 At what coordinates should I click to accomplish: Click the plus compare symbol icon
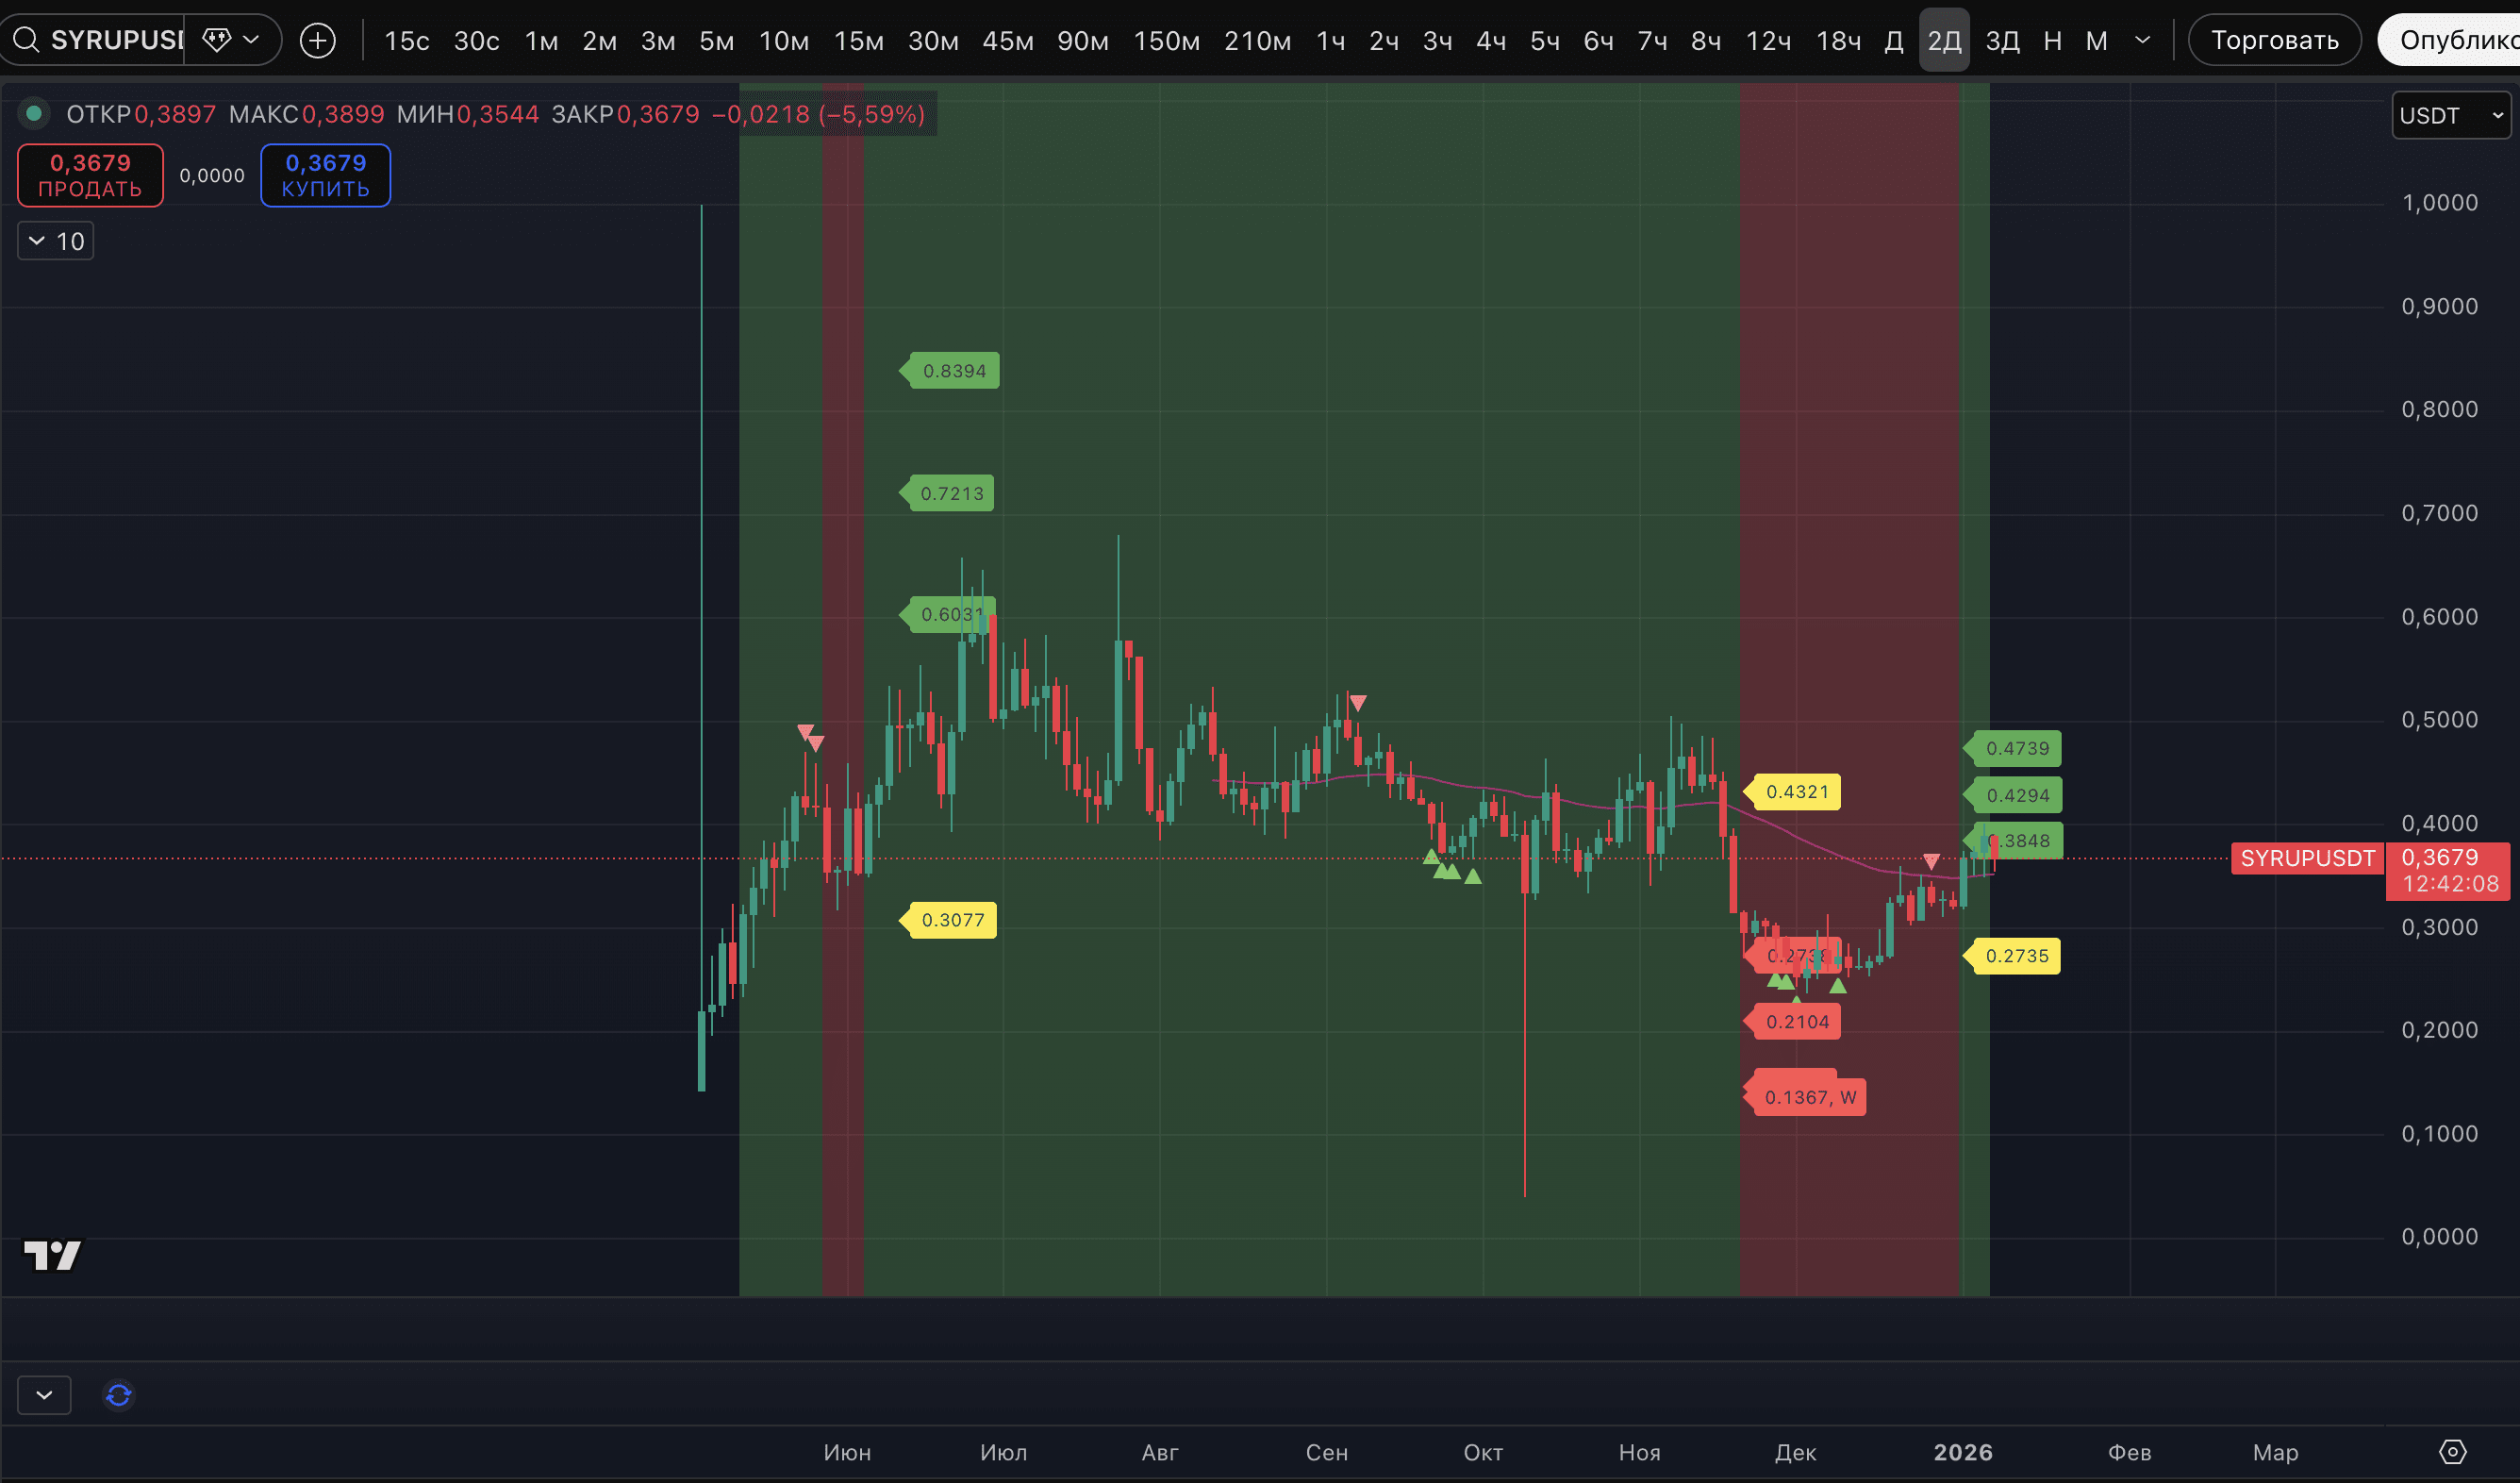[x=318, y=40]
